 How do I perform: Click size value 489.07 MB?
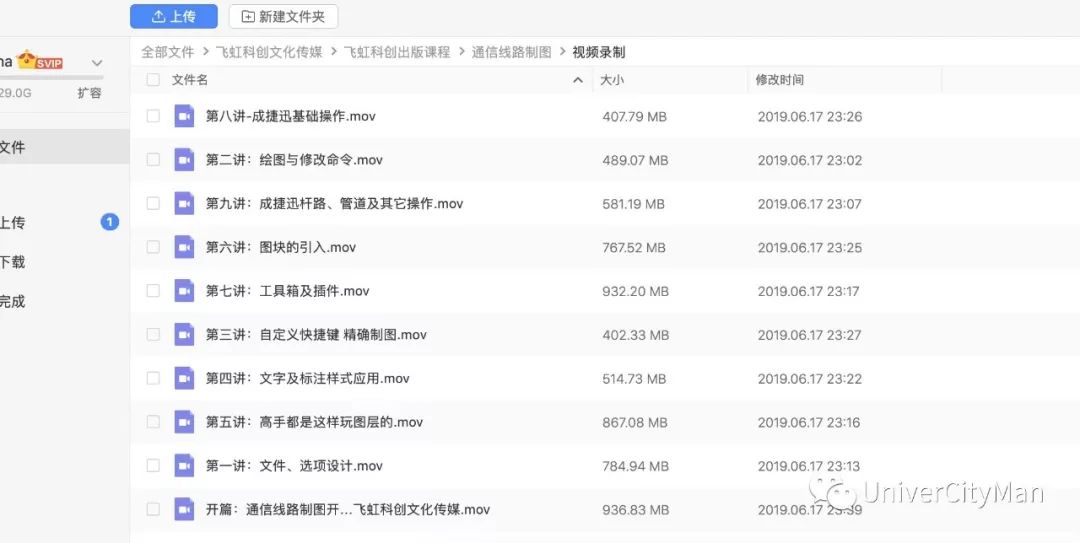[x=635, y=161]
